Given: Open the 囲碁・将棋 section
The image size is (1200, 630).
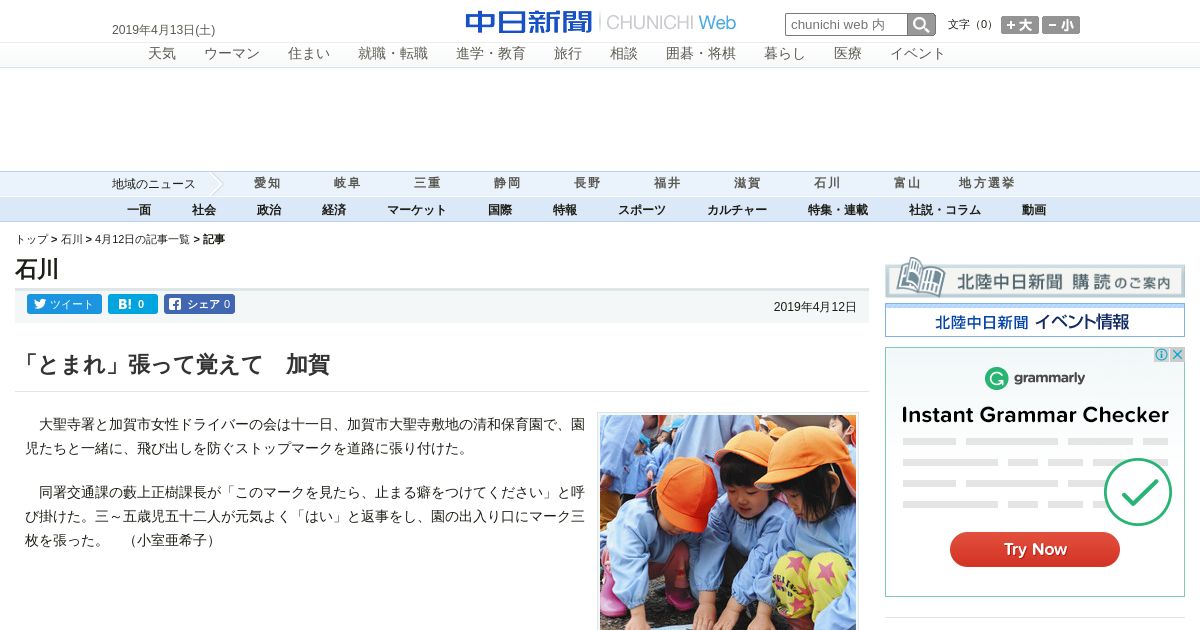Looking at the screenshot, I should [701, 54].
